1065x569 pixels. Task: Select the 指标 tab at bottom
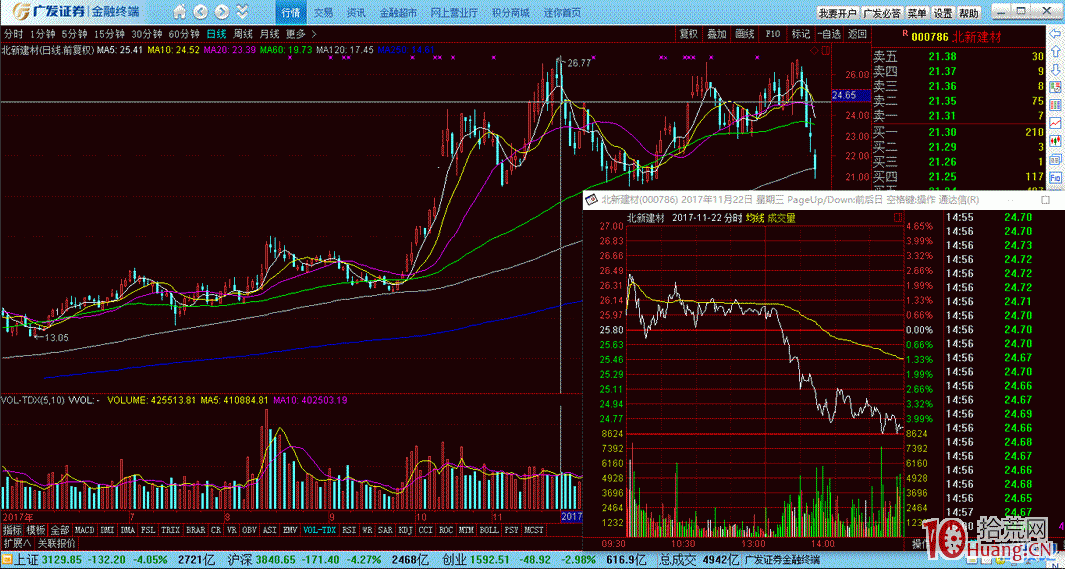tap(12, 530)
